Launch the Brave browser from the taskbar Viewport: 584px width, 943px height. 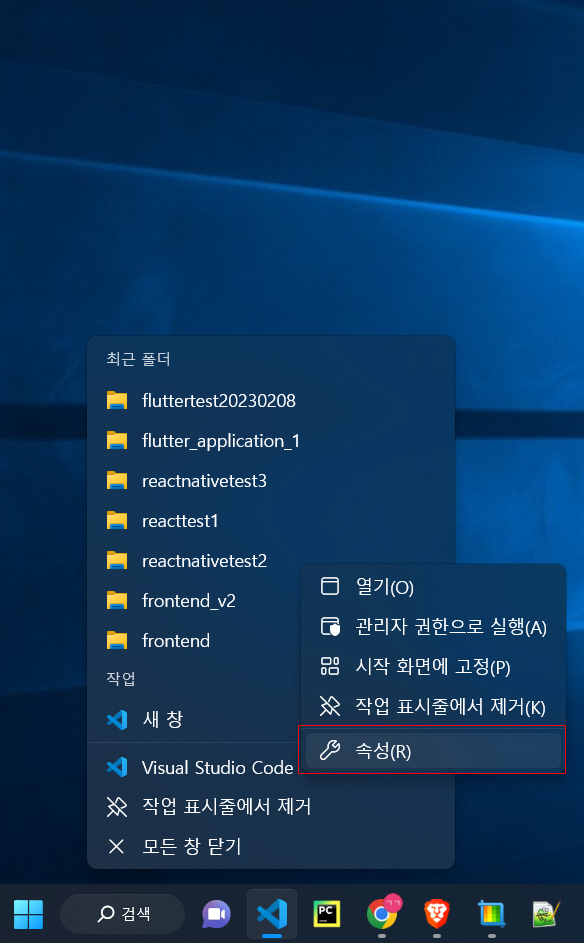tap(437, 914)
